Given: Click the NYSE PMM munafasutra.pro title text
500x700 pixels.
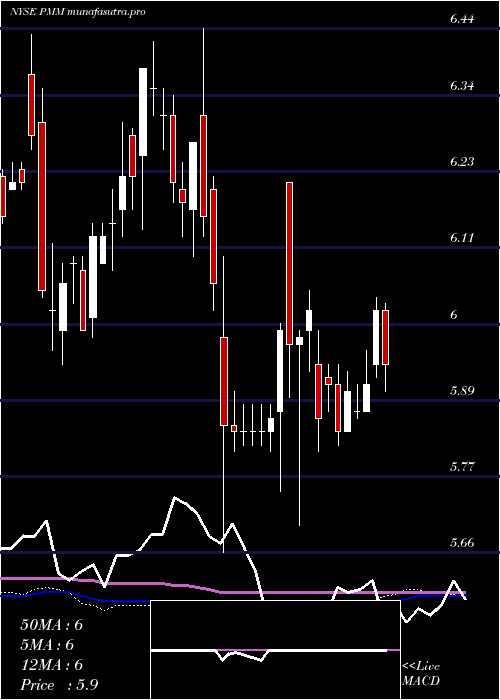Looking at the screenshot, I should pyautogui.click(x=78, y=12).
